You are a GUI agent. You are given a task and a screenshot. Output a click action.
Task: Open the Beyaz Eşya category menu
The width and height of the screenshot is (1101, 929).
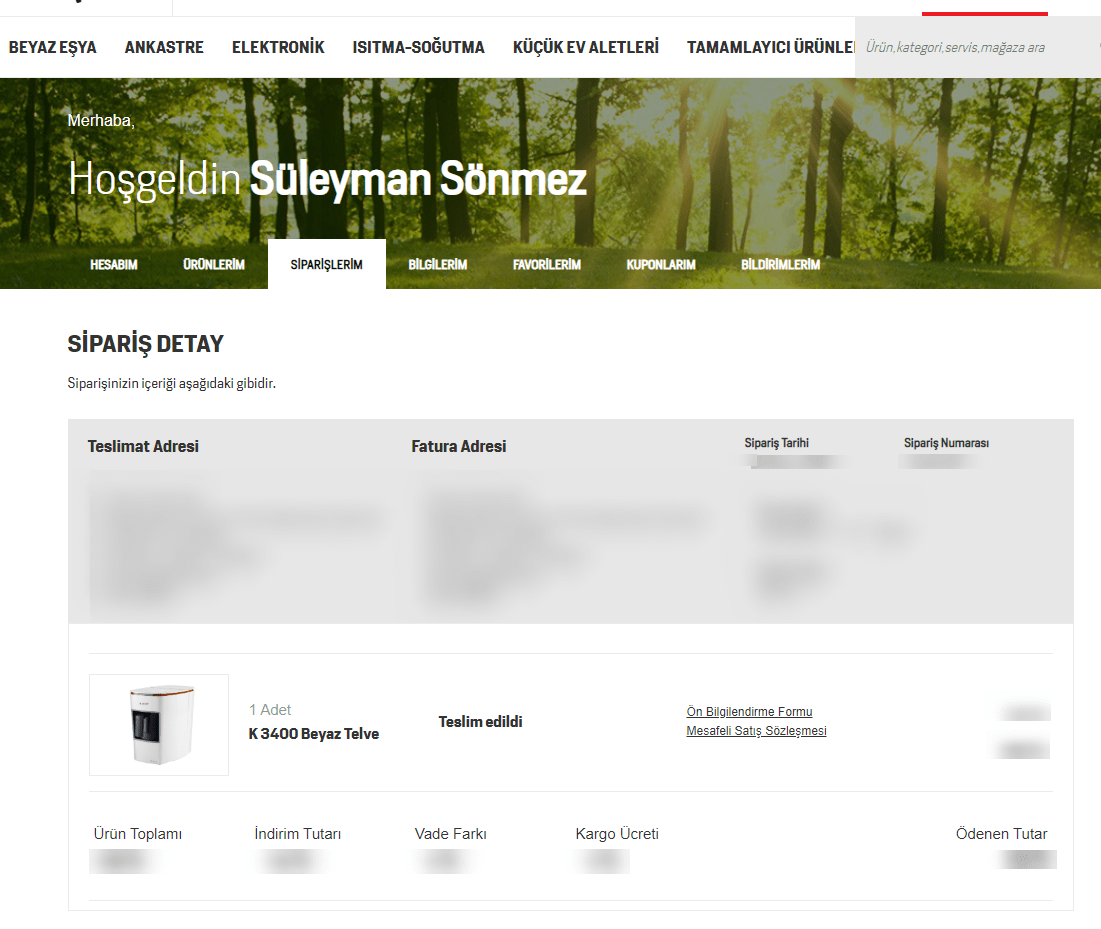pyautogui.click(x=53, y=47)
